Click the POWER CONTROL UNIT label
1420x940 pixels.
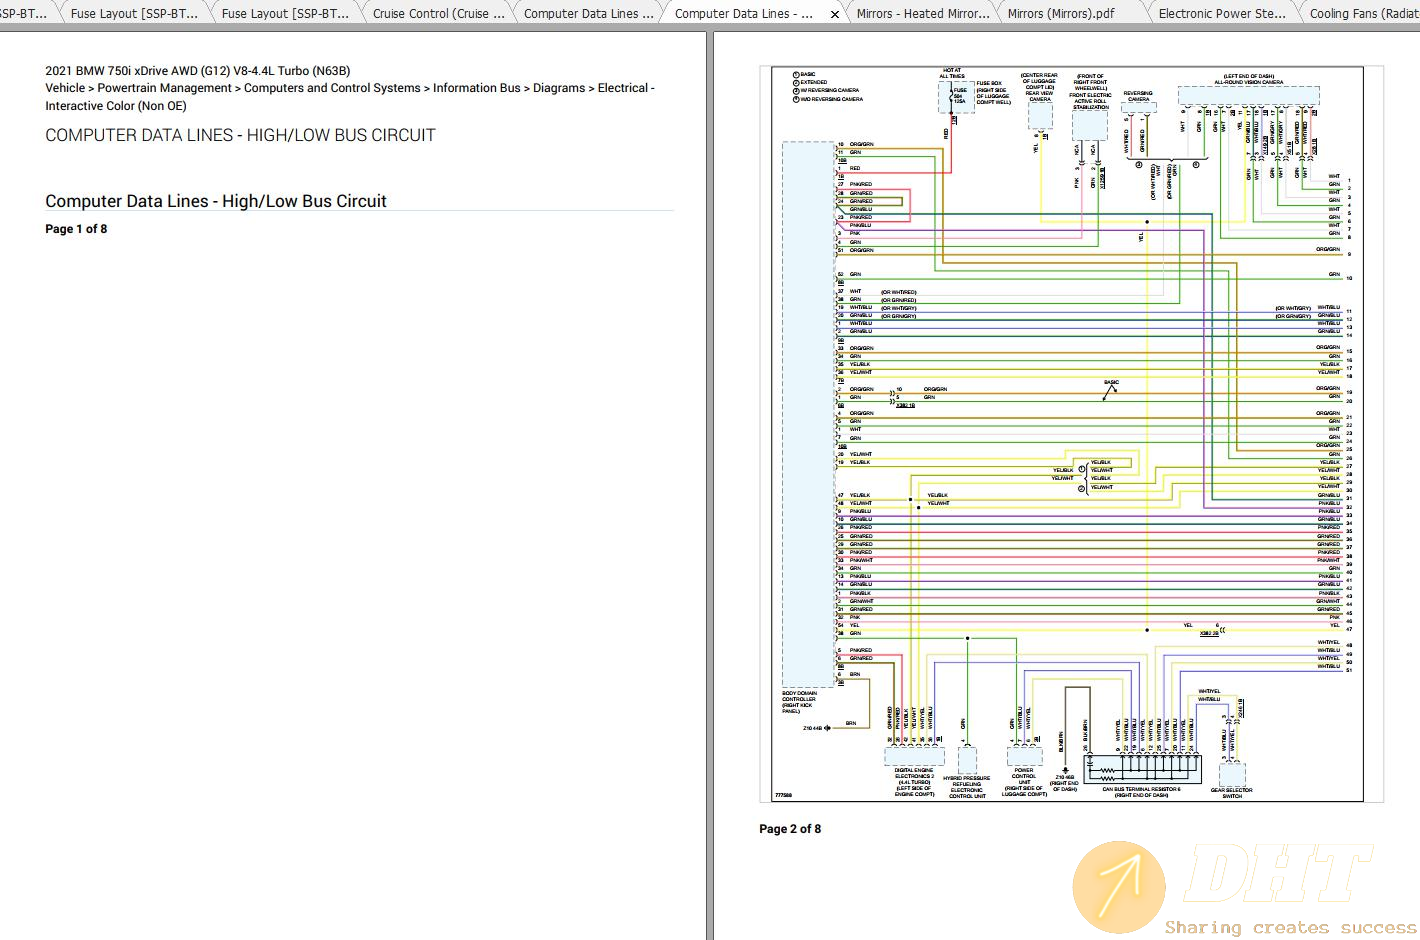(1024, 782)
